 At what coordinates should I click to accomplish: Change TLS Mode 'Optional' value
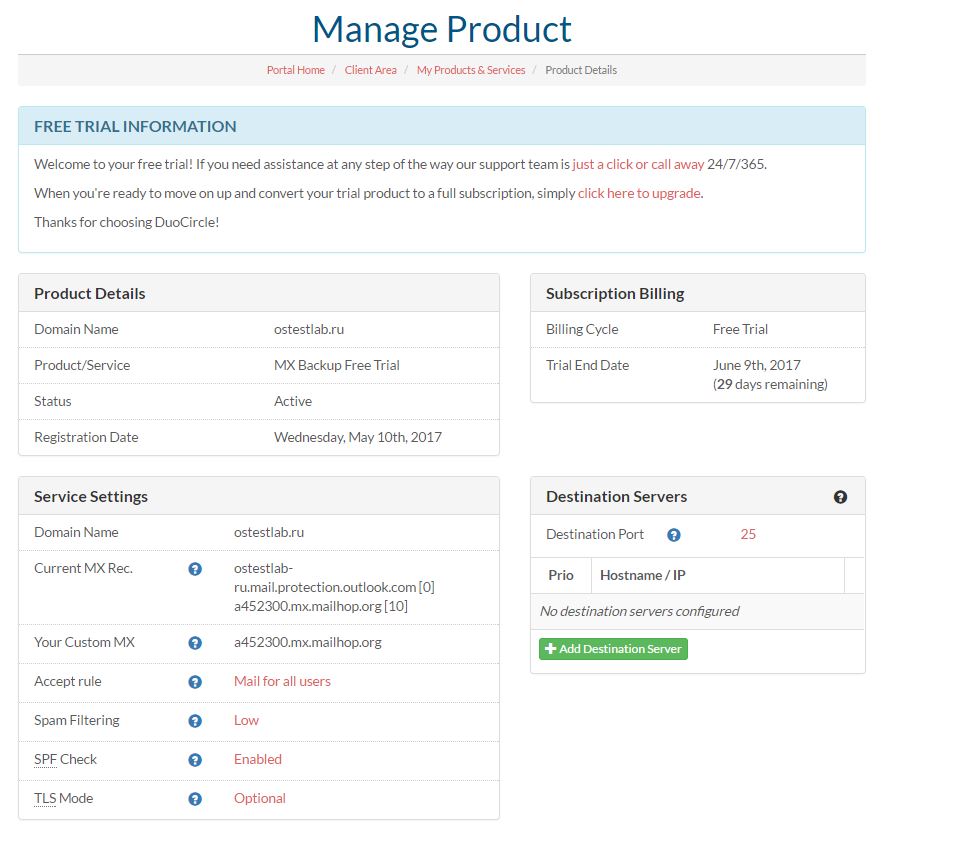[x=260, y=798]
